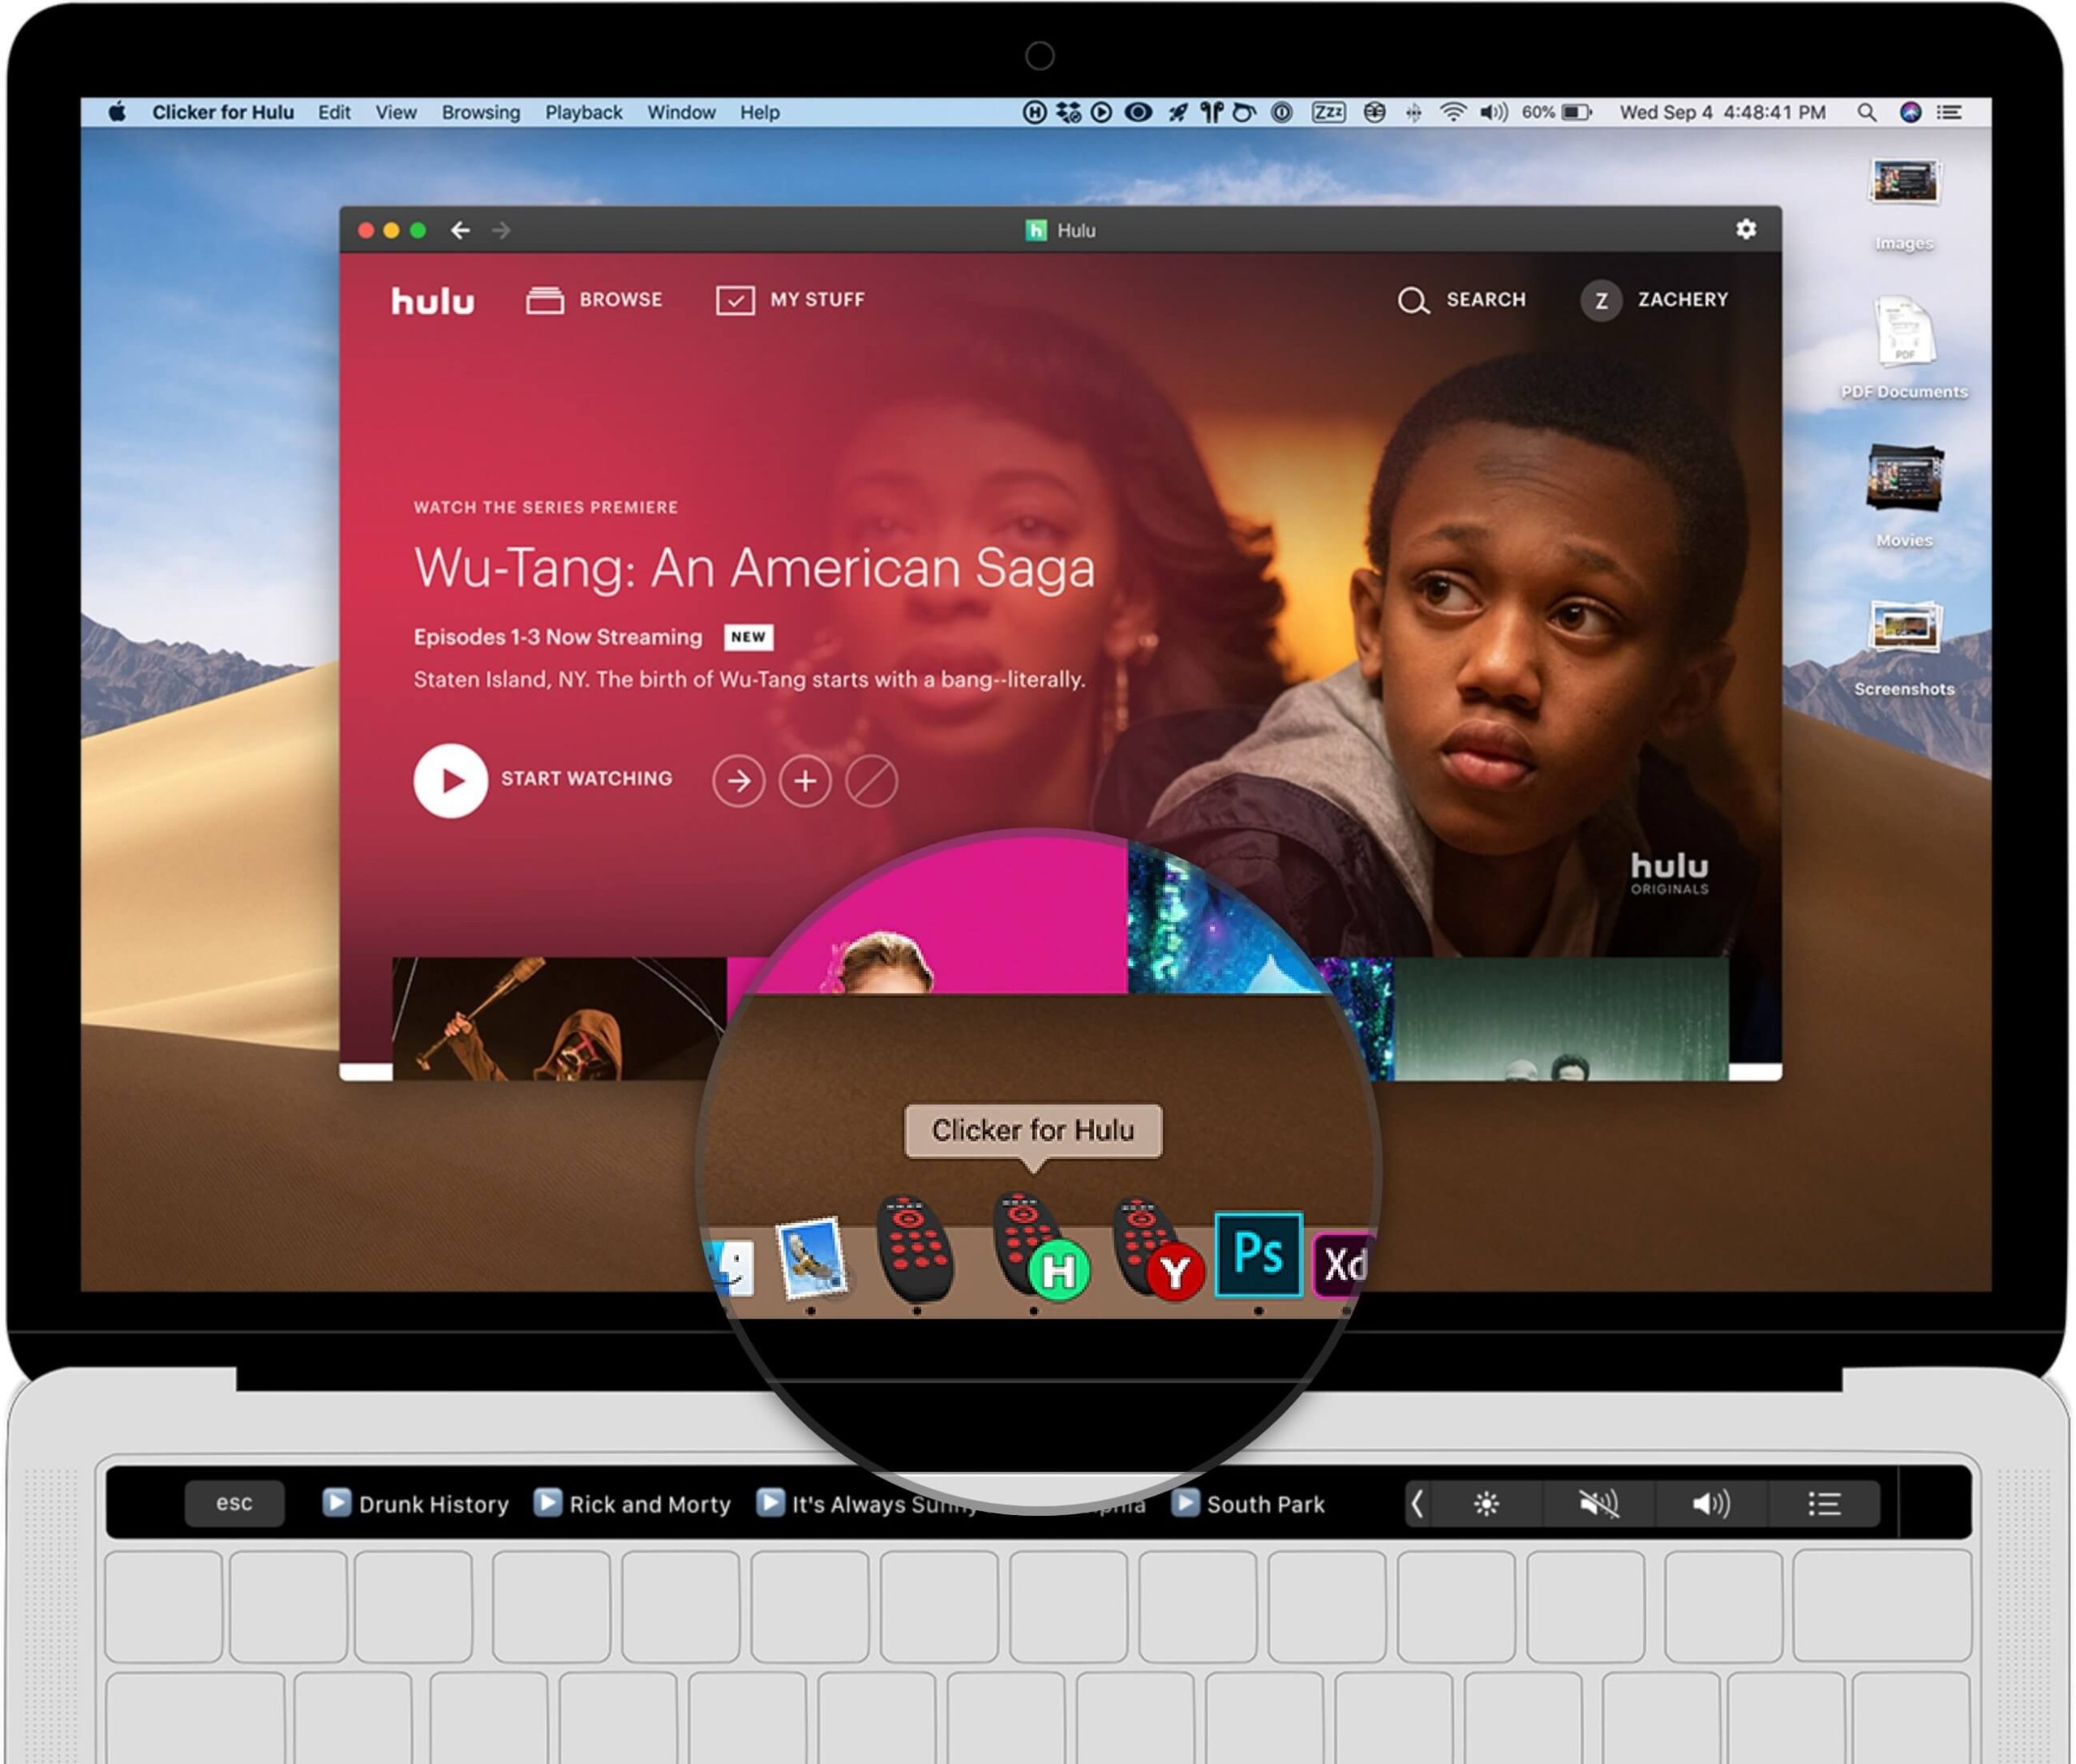This screenshot has height=1764, width=2076.
Task: Click the Dropbox icon in menu bar
Action: tap(1068, 112)
